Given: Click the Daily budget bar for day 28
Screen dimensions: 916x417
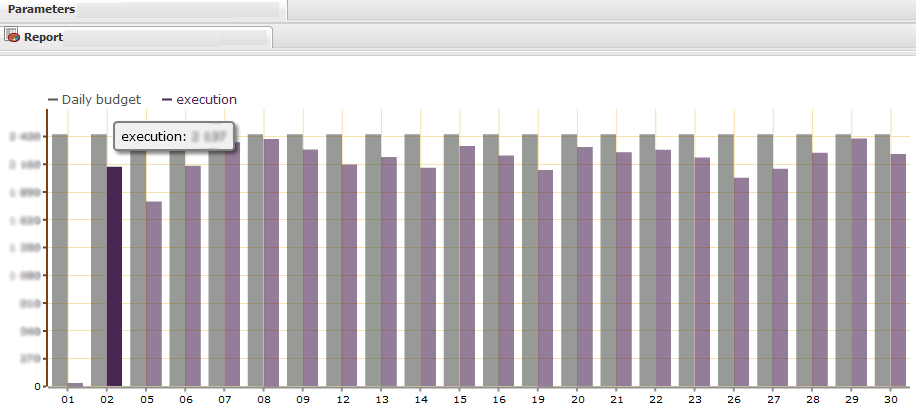Looking at the screenshot, I should tap(804, 260).
